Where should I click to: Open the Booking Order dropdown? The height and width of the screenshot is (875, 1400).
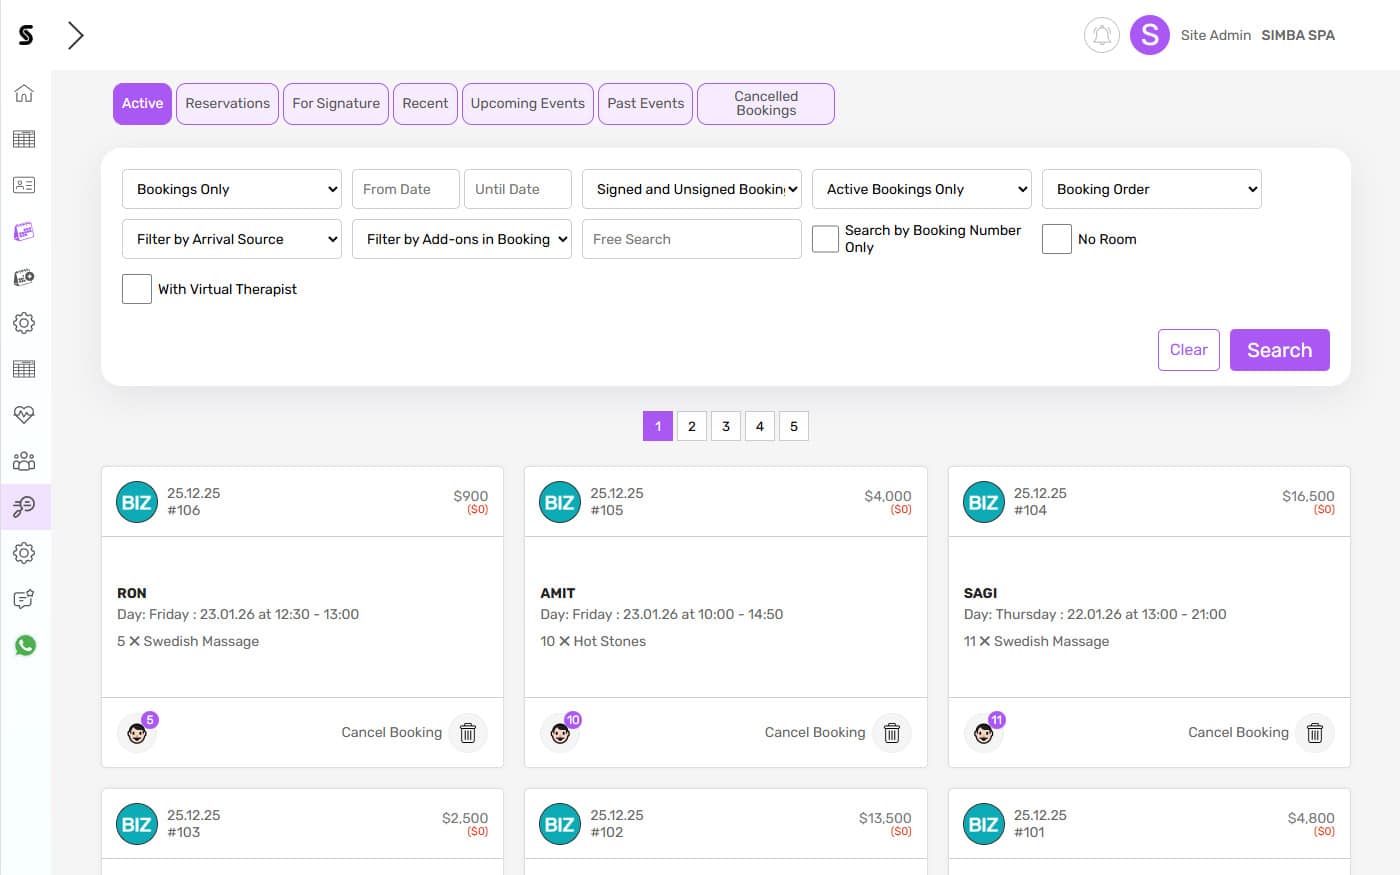point(1151,189)
